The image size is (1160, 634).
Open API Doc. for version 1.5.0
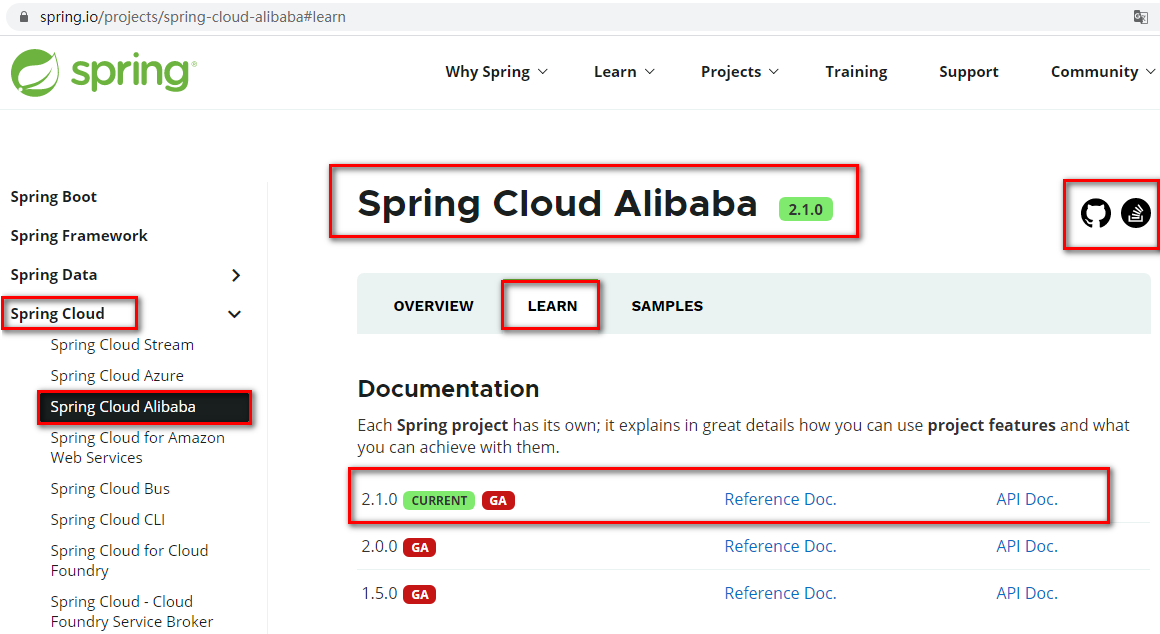coord(1027,593)
